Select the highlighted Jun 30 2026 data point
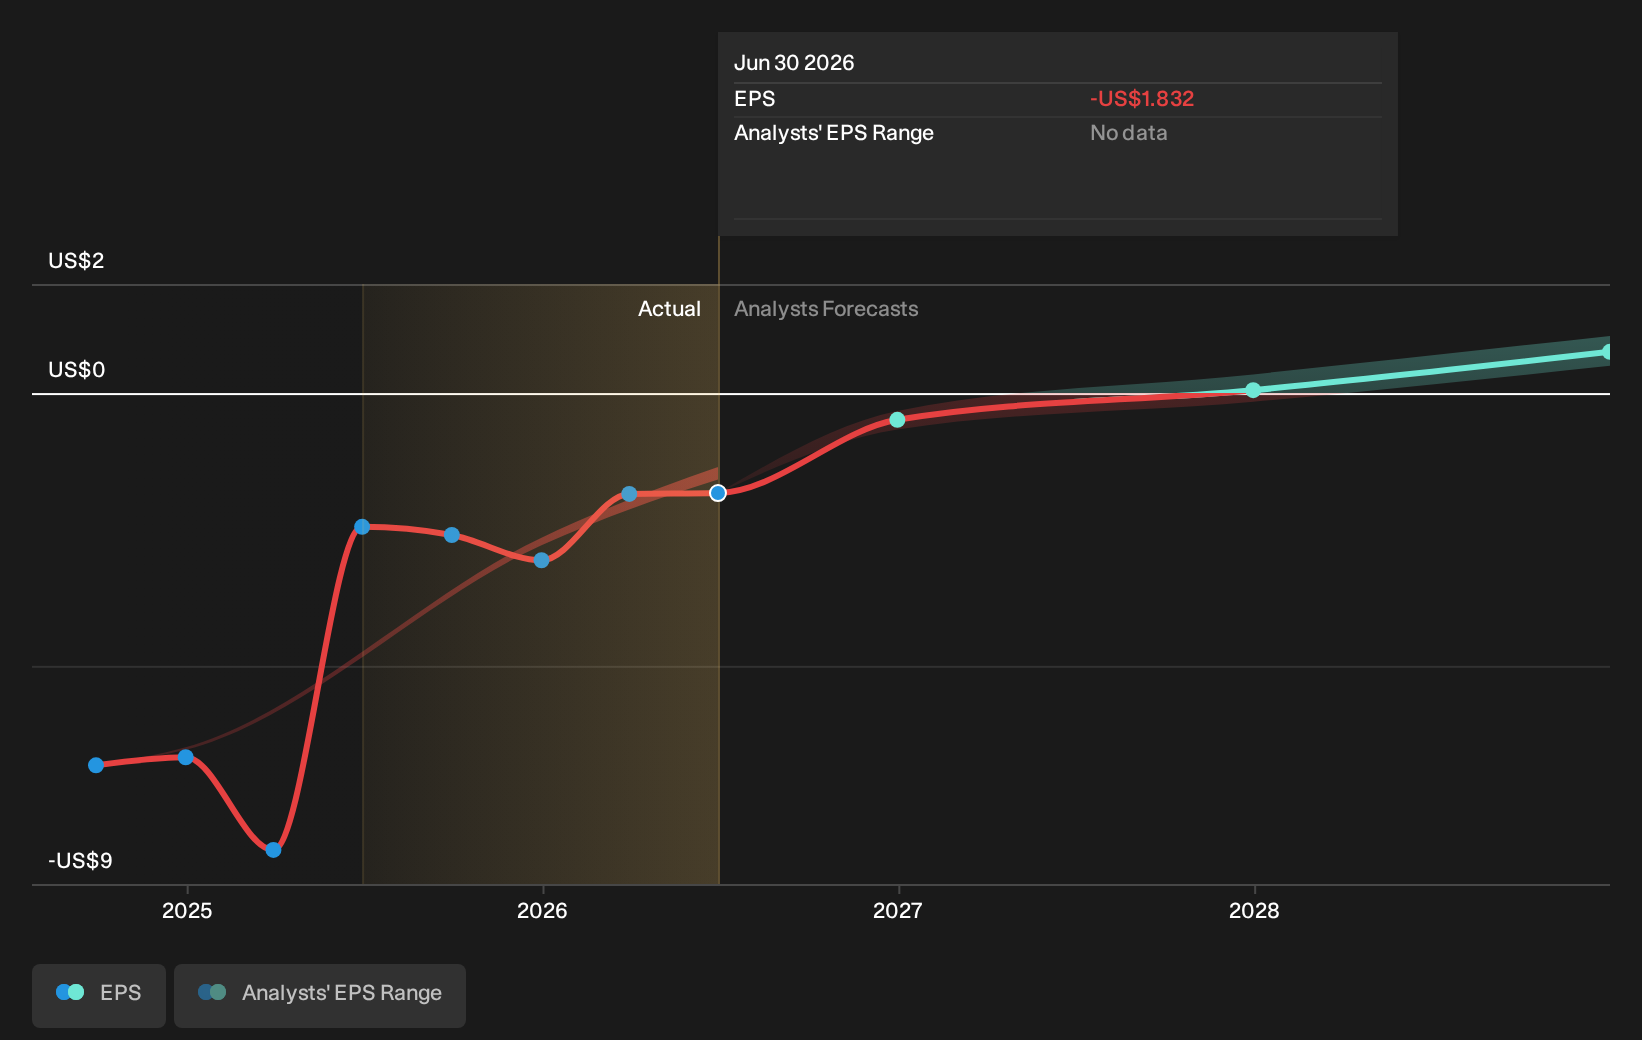Screen dimensions: 1642x1040 click(718, 493)
